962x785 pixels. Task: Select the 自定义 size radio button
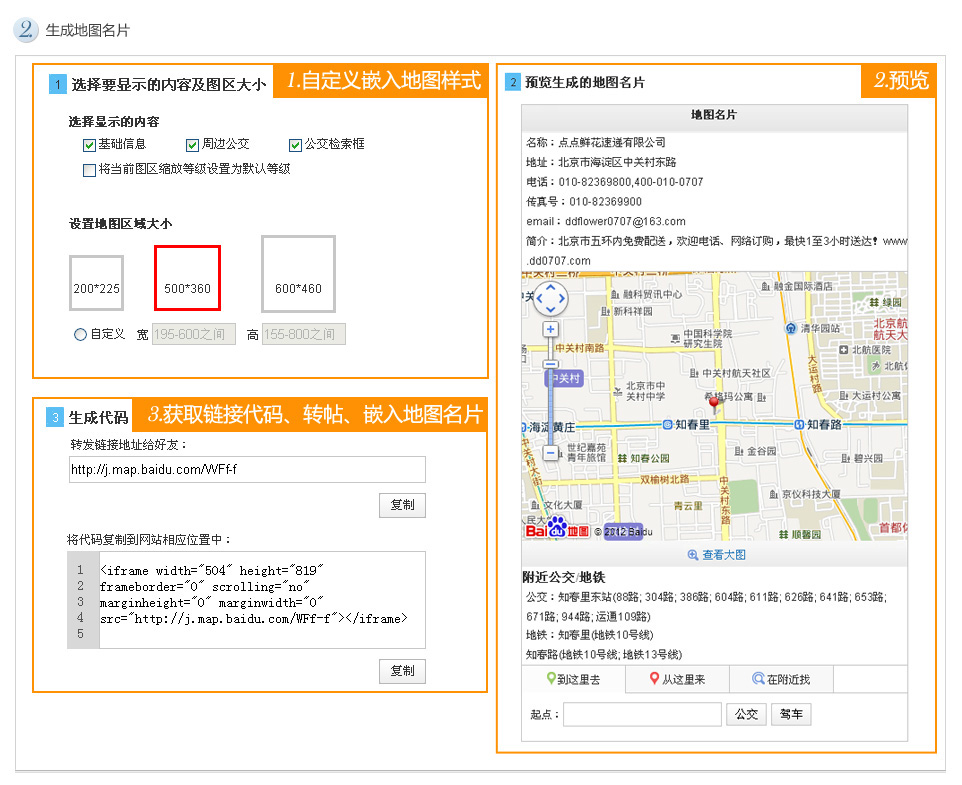pos(80,335)
